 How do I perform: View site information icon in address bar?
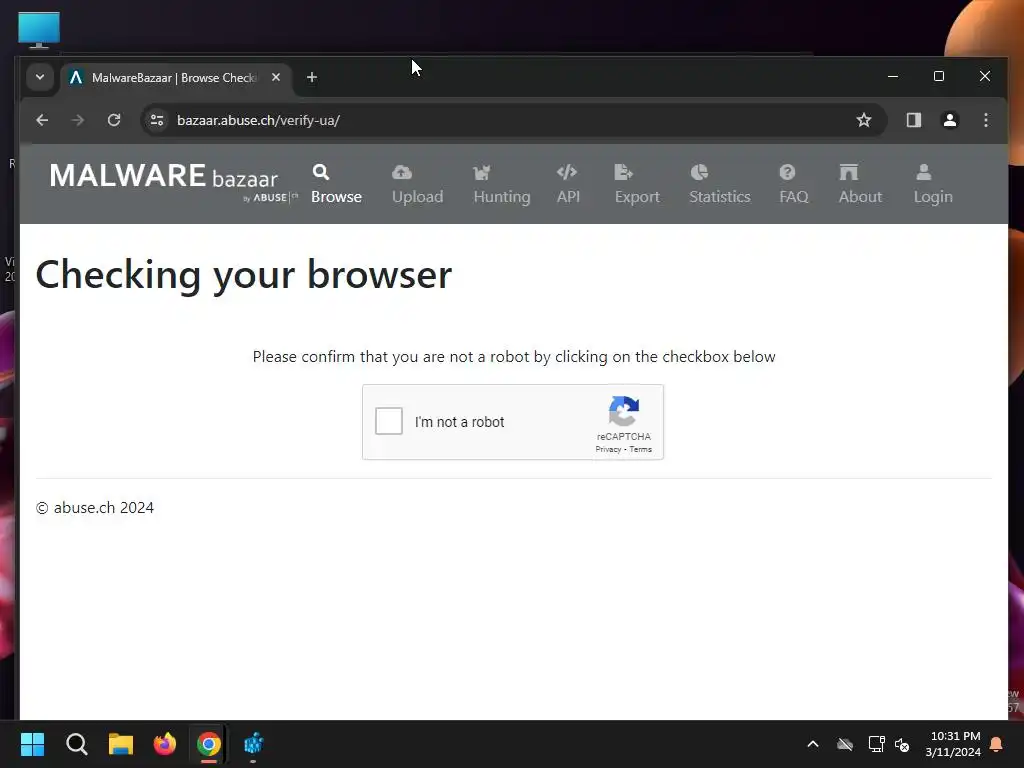click(157, 120)
